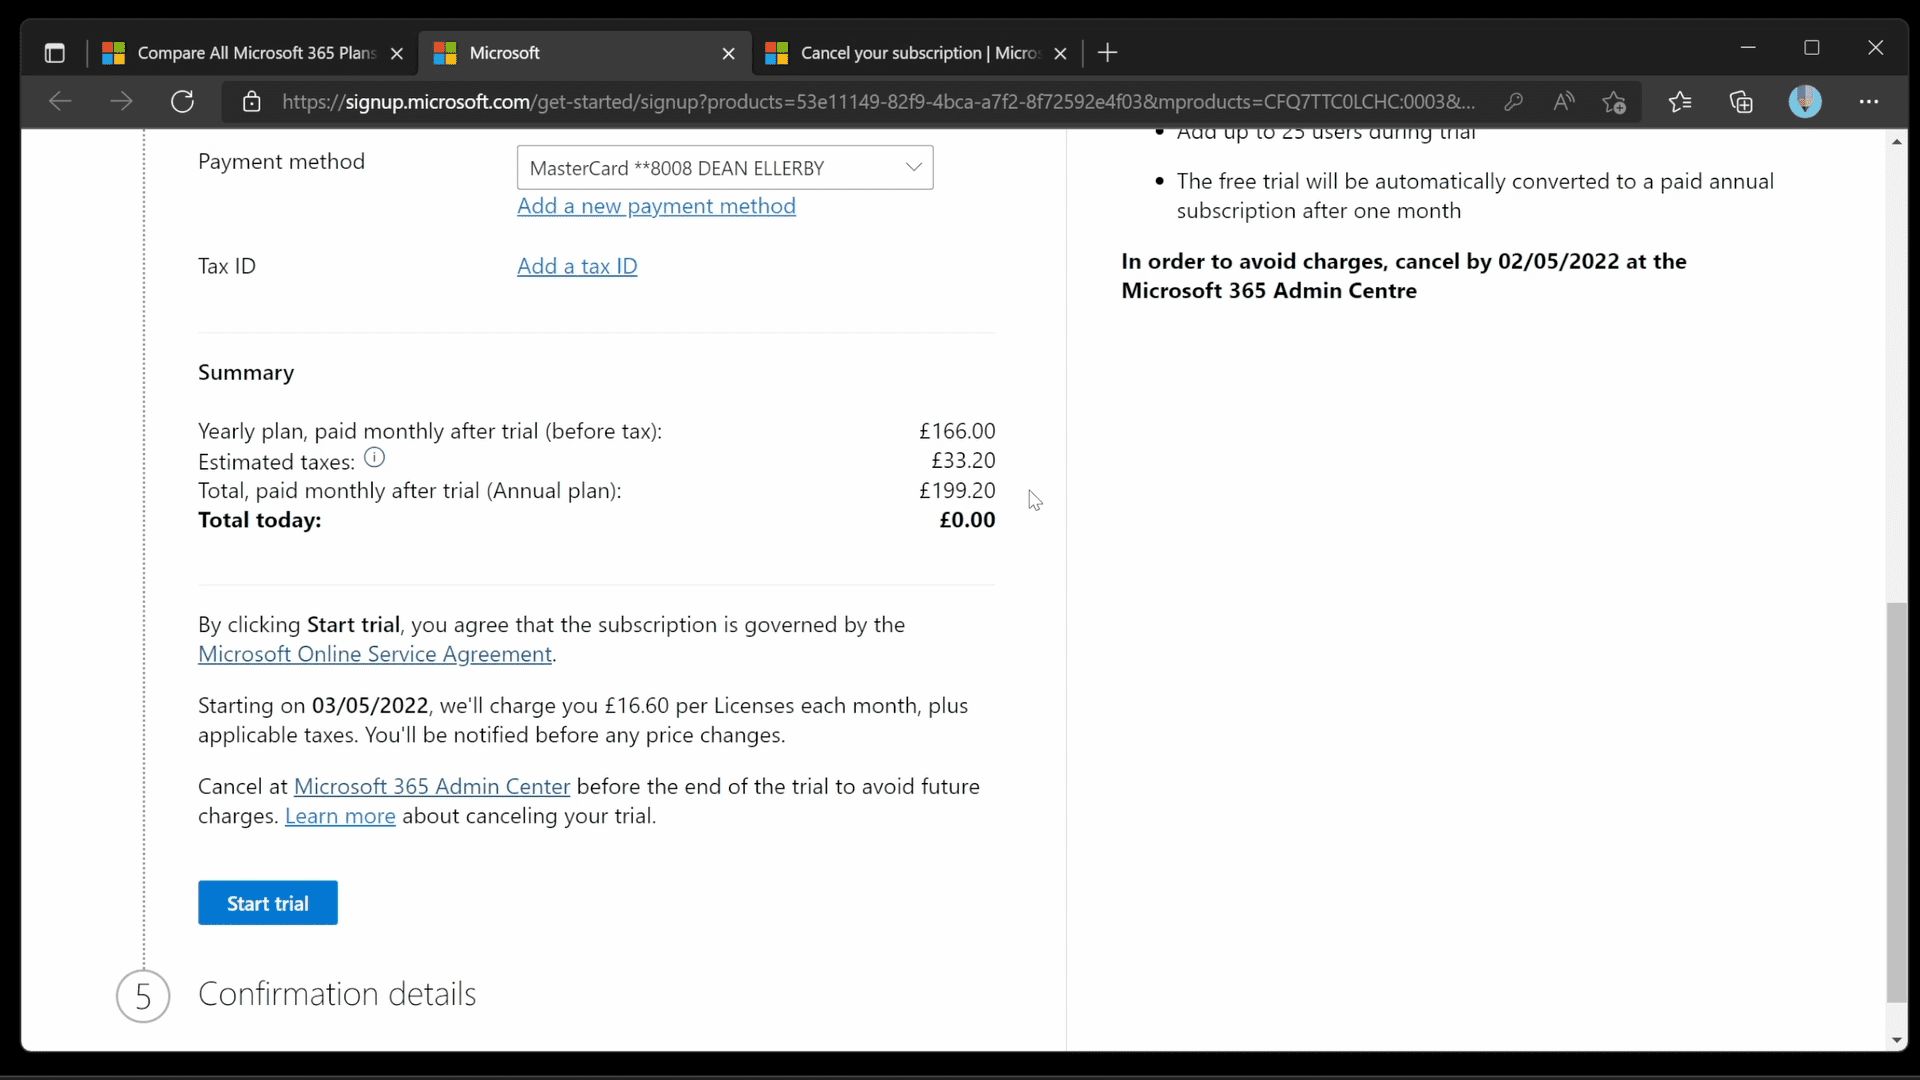Open the Favorites panel
The image size is (1920, 1080).
coord(1681,101)
